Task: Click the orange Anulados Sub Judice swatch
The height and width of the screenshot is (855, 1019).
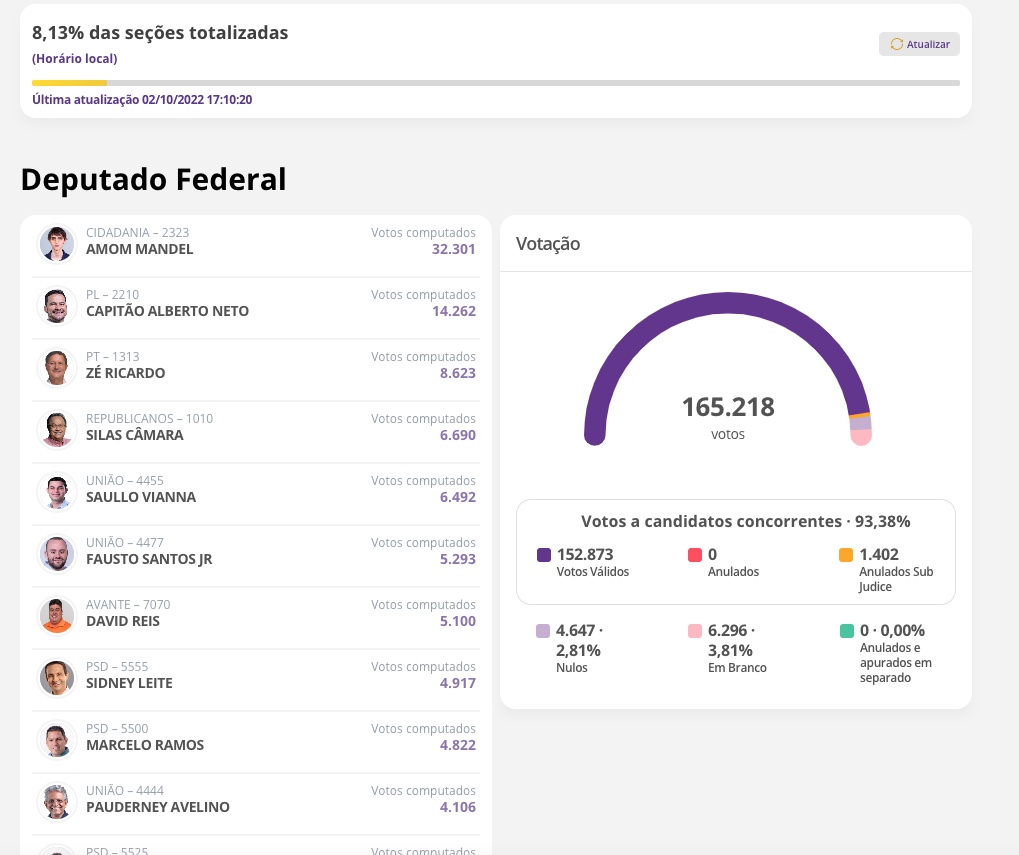Action: (846, 555)
